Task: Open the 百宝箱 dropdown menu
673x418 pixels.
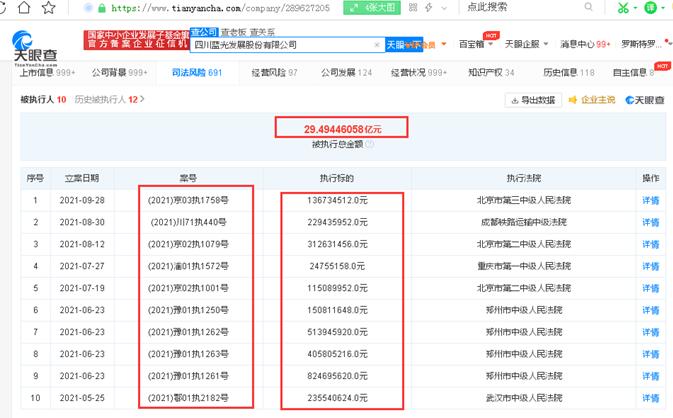Action: [476, 44]
